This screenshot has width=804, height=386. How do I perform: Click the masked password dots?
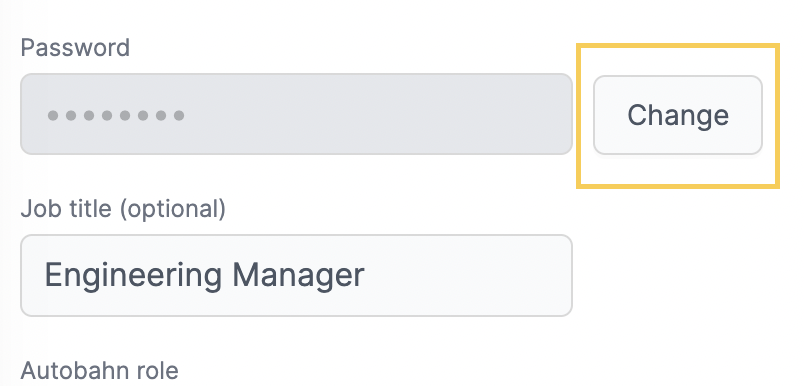116,115
